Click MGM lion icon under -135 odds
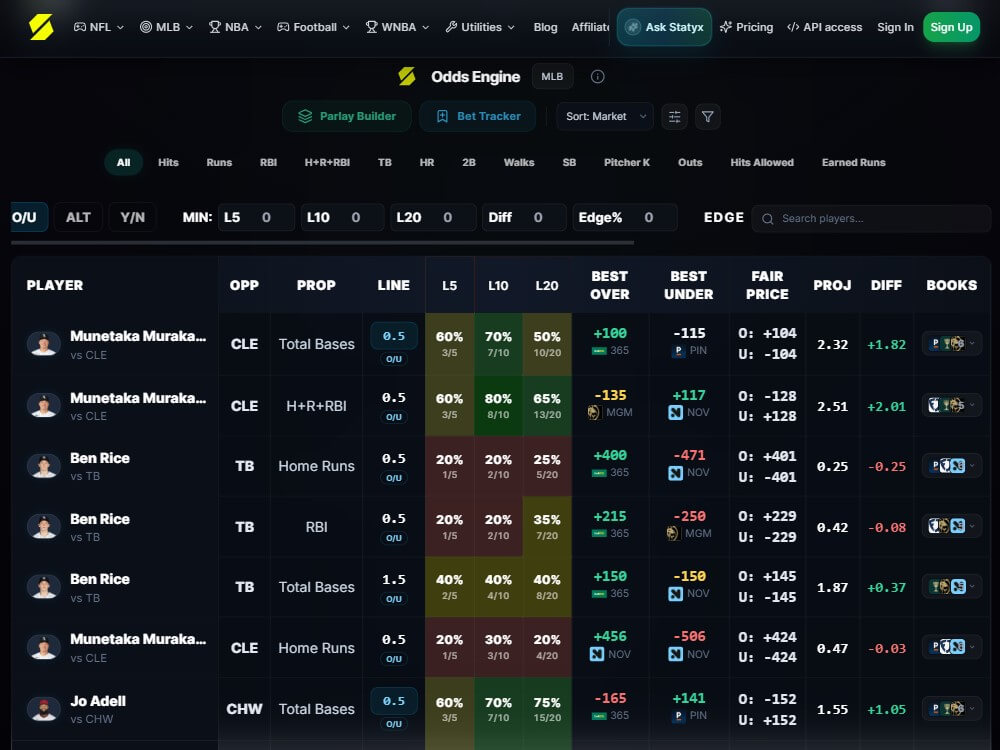 tap(594, 413)
